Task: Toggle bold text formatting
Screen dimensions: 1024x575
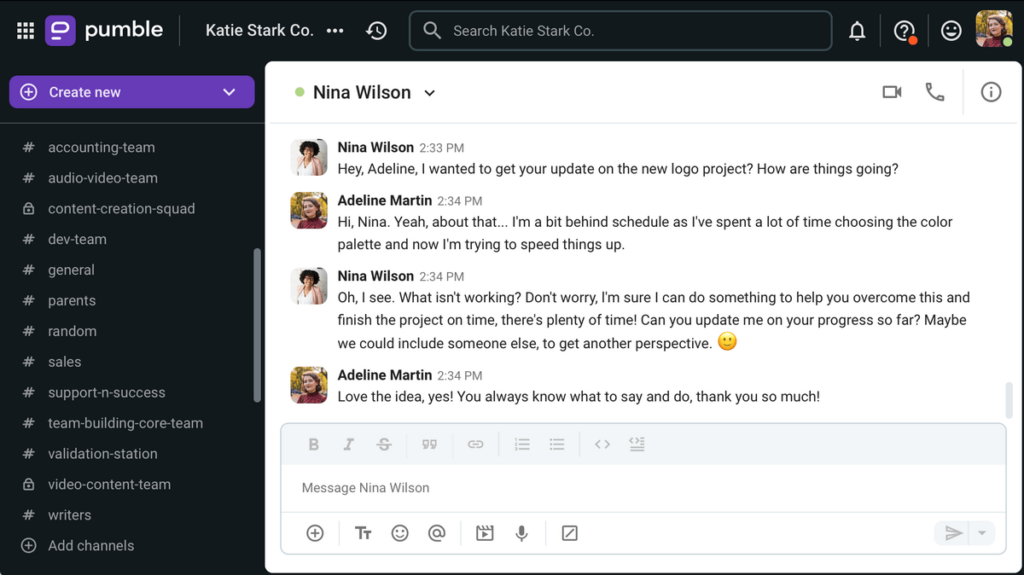Action: pos(313,444)
